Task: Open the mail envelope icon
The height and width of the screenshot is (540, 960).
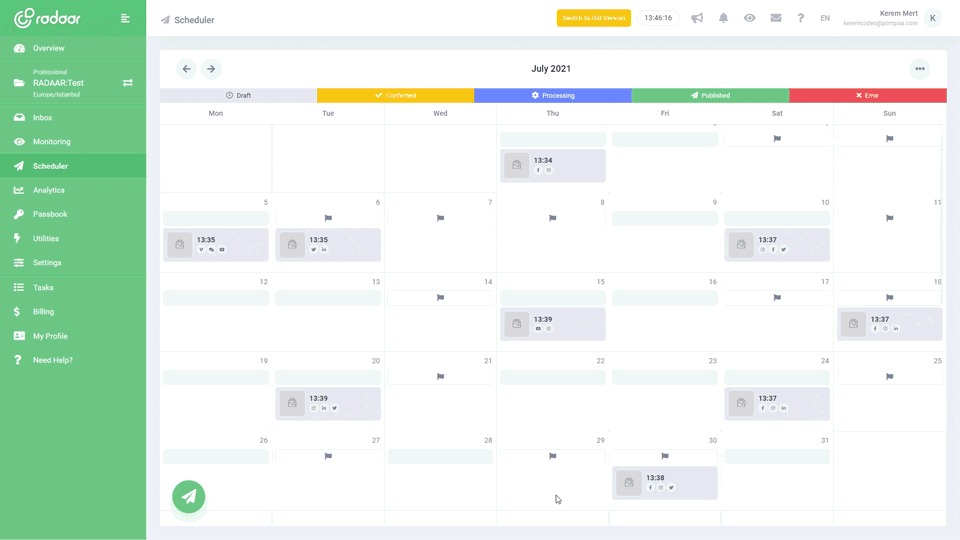Action: [x=775, y=18]
